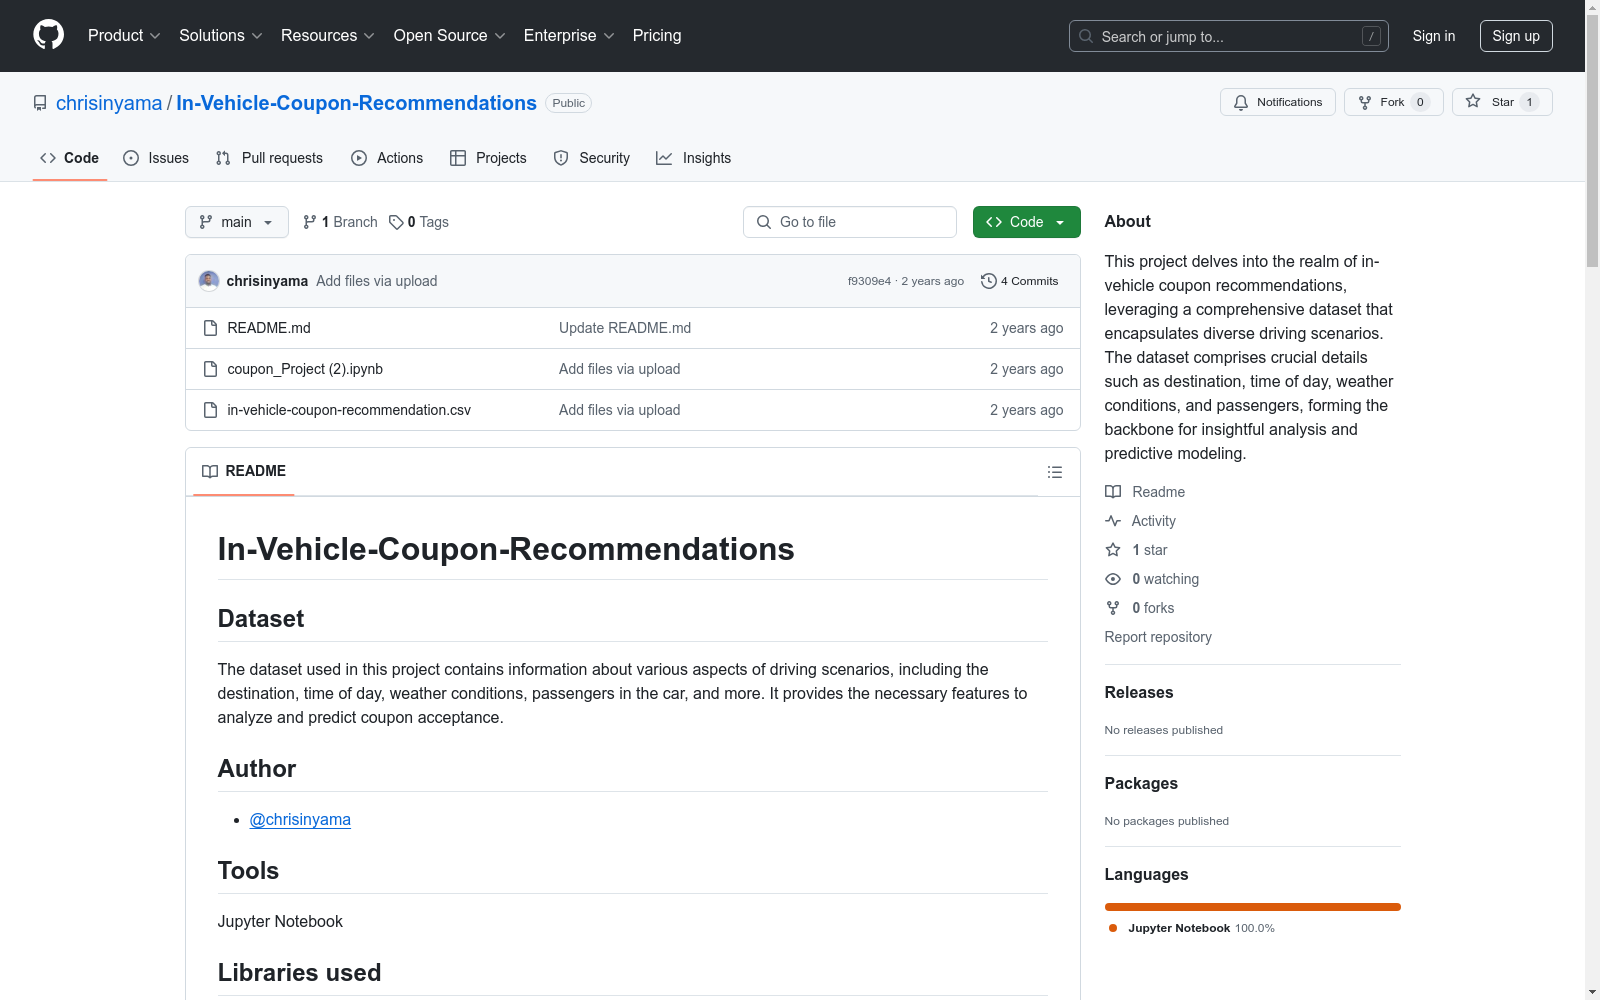Click the bell icon in Notifications
1600x1000 pixels.
pyautogui.click(x=1241, y=102)
